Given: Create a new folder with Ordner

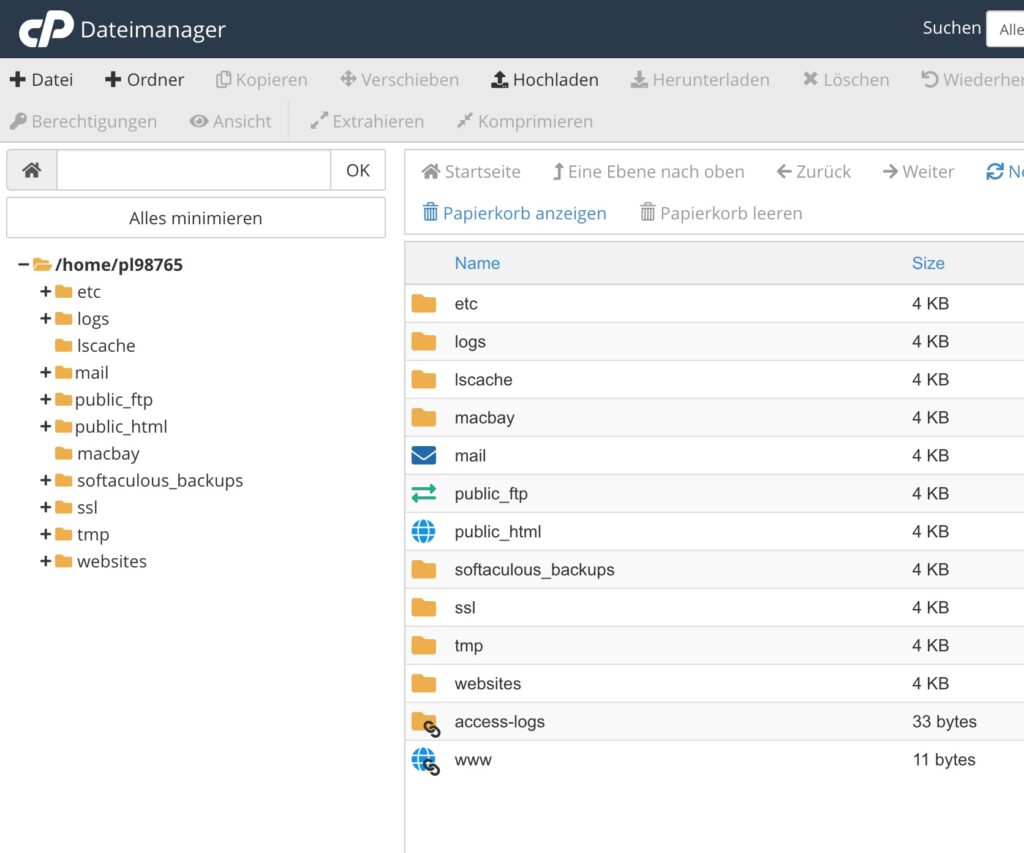Looking at the screenshot, I should (144, 80).
